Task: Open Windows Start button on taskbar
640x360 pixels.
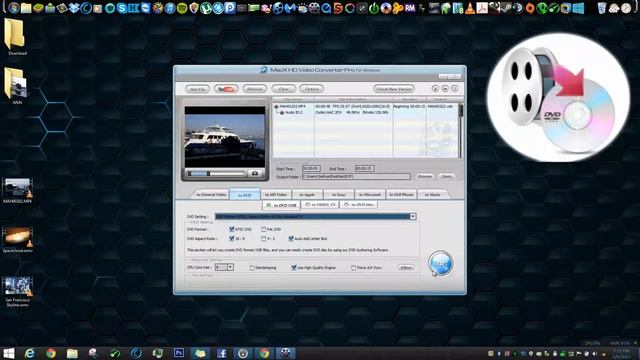Action: [x=8, y=353]
